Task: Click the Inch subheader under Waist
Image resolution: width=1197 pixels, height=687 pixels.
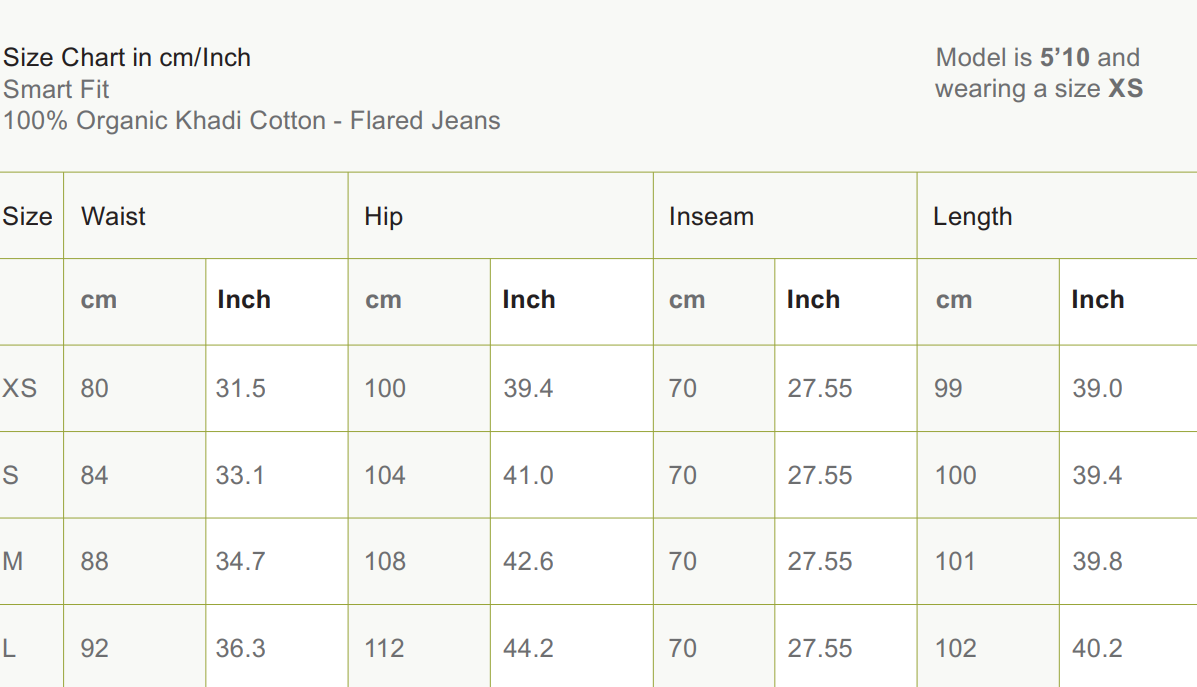Action: (x=243, y=300)
